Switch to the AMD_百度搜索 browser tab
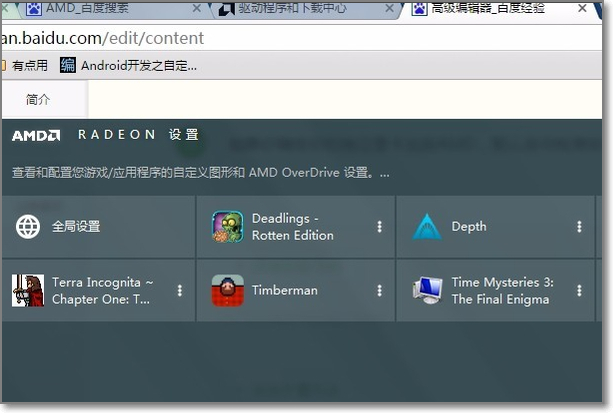The width and height of the screenshot is (613, 413). pos(113,9)
